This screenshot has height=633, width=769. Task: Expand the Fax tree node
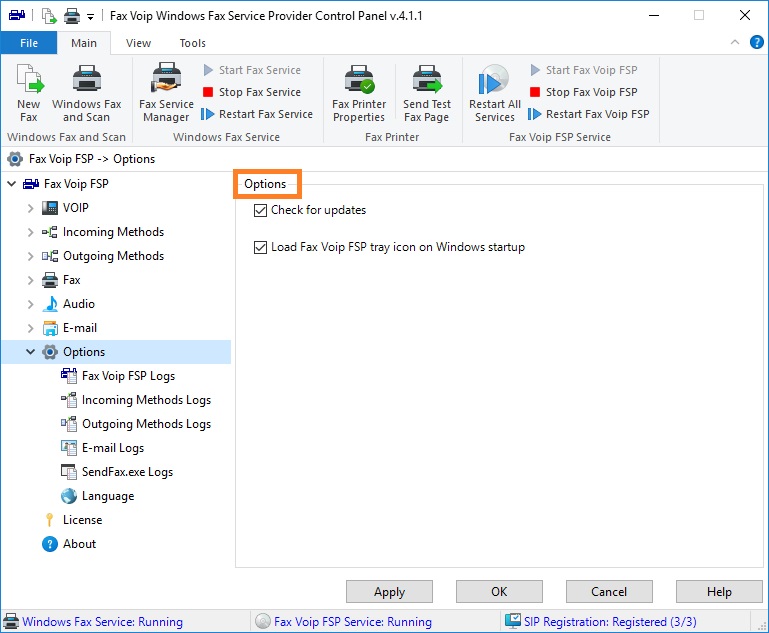click(30, 280)
